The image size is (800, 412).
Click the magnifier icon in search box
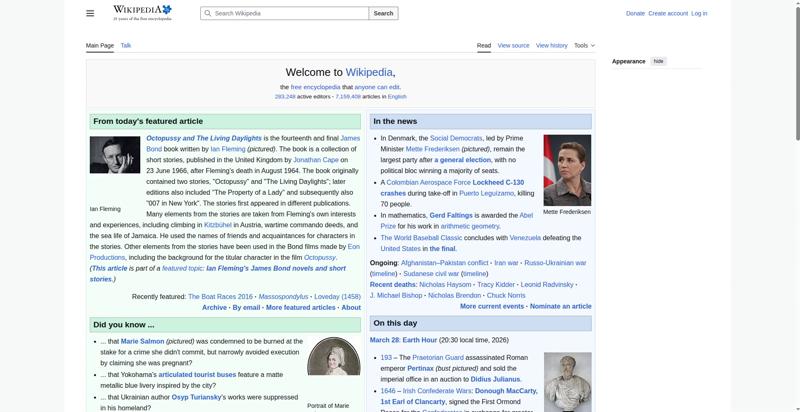tap(207, 14)
